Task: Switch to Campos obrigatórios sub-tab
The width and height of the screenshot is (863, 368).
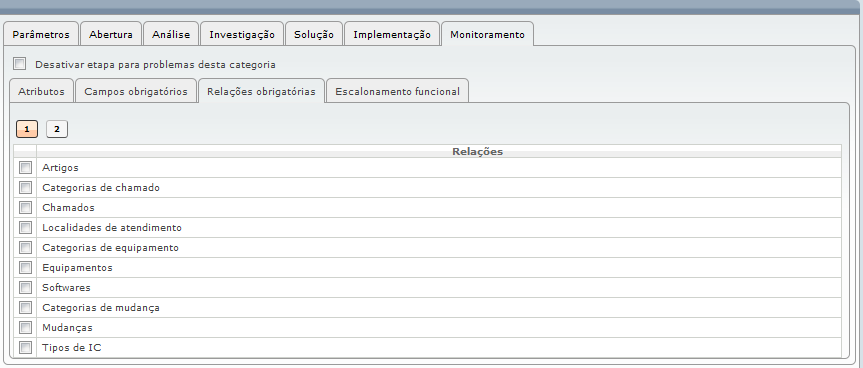Action: click(x=136, y=91)
